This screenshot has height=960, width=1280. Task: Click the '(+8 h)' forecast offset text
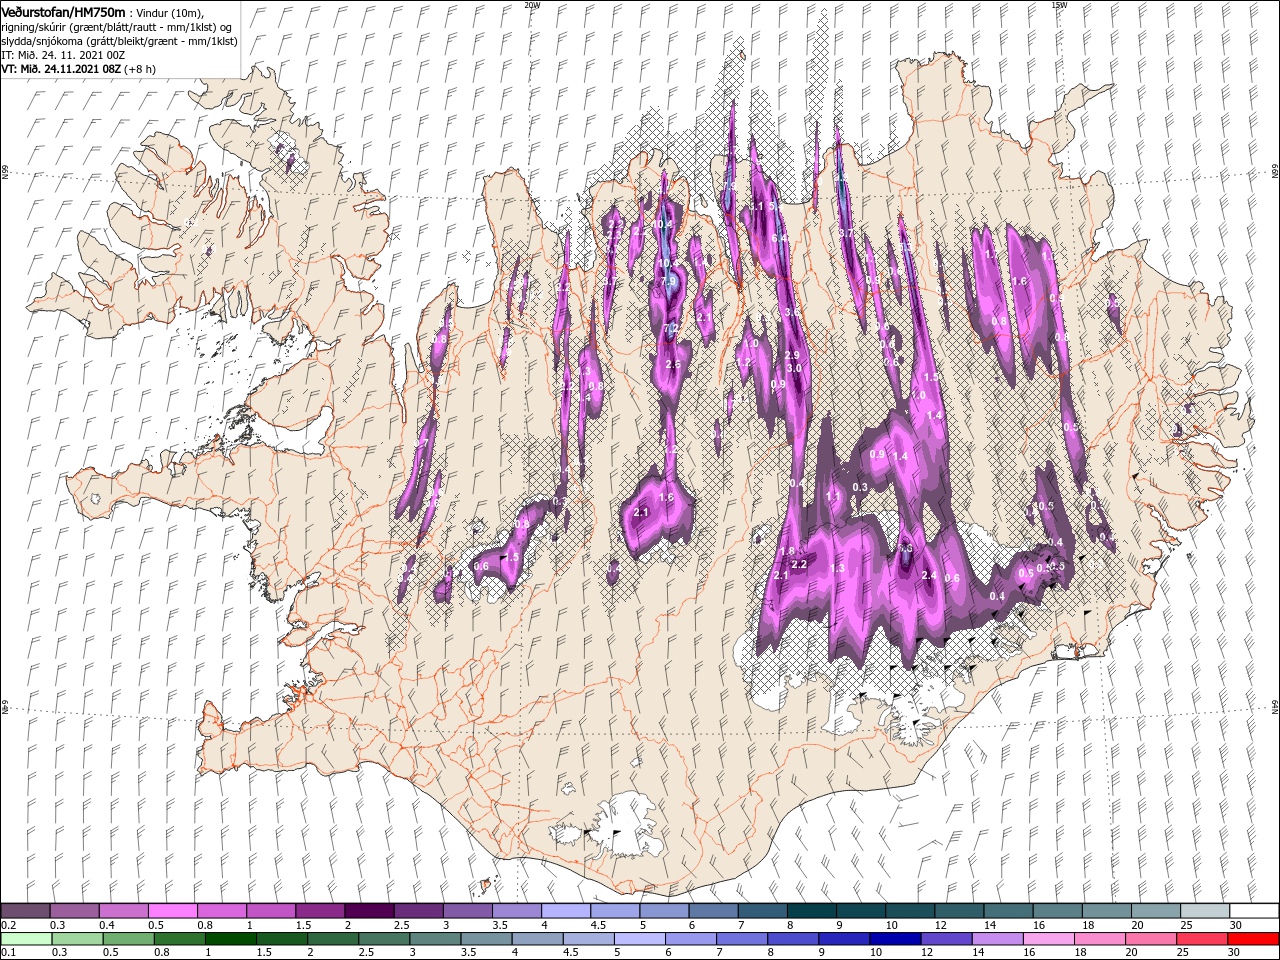[x=142, y=70]
